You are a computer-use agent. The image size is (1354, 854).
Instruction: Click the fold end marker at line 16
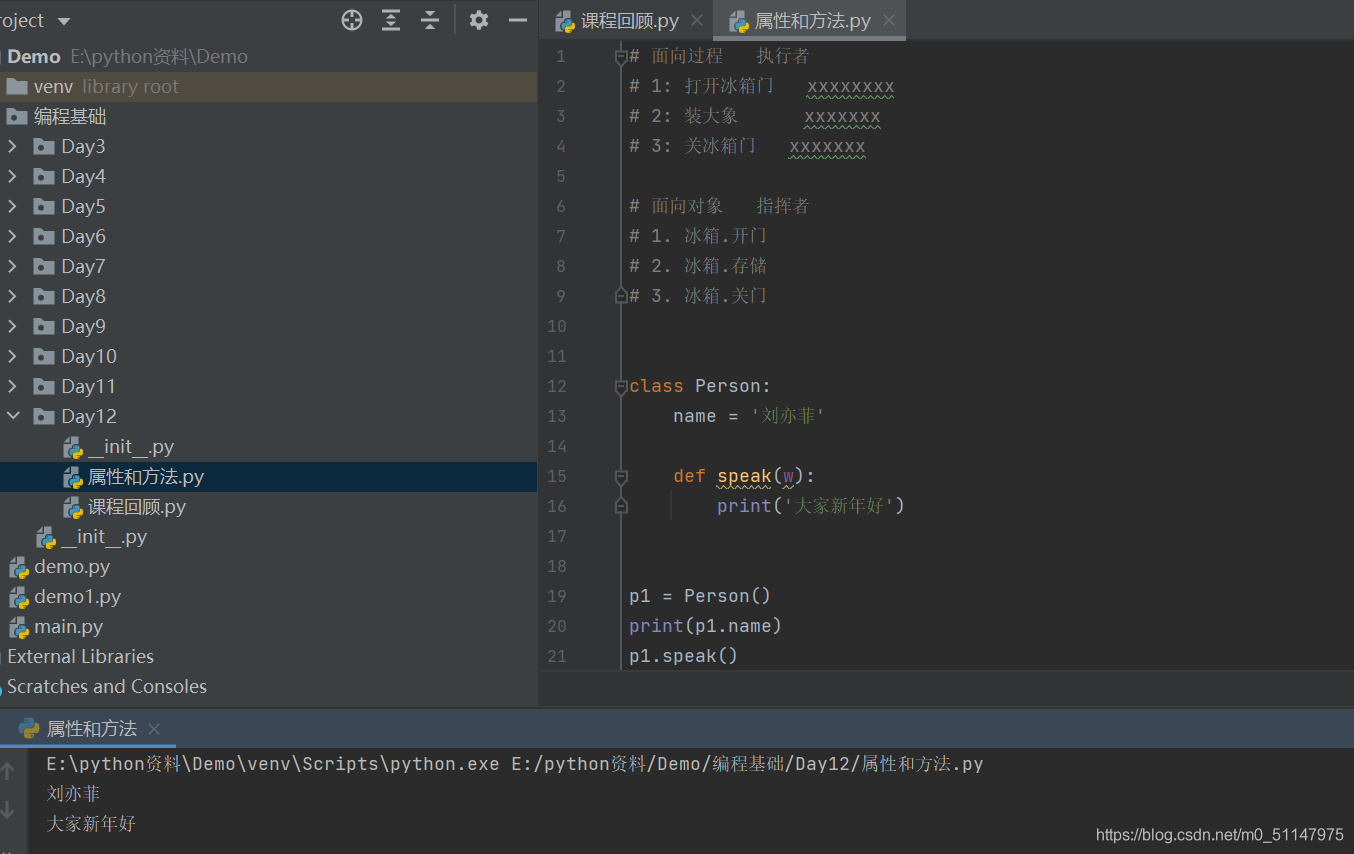(621, 506)
